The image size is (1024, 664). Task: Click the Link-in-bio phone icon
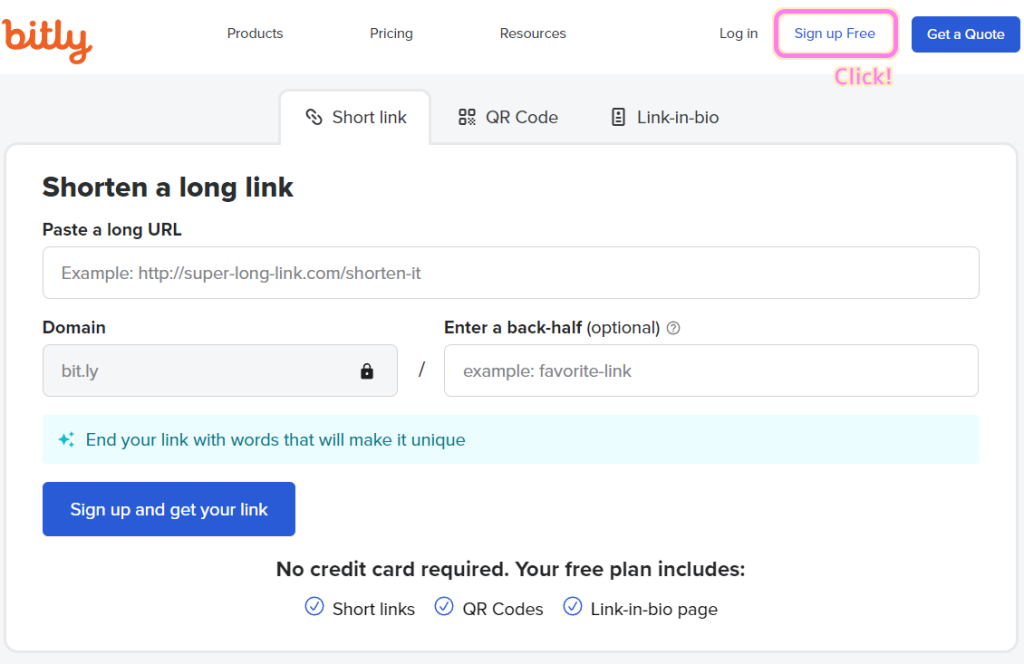pyautogui.click(x=617, y=117)
